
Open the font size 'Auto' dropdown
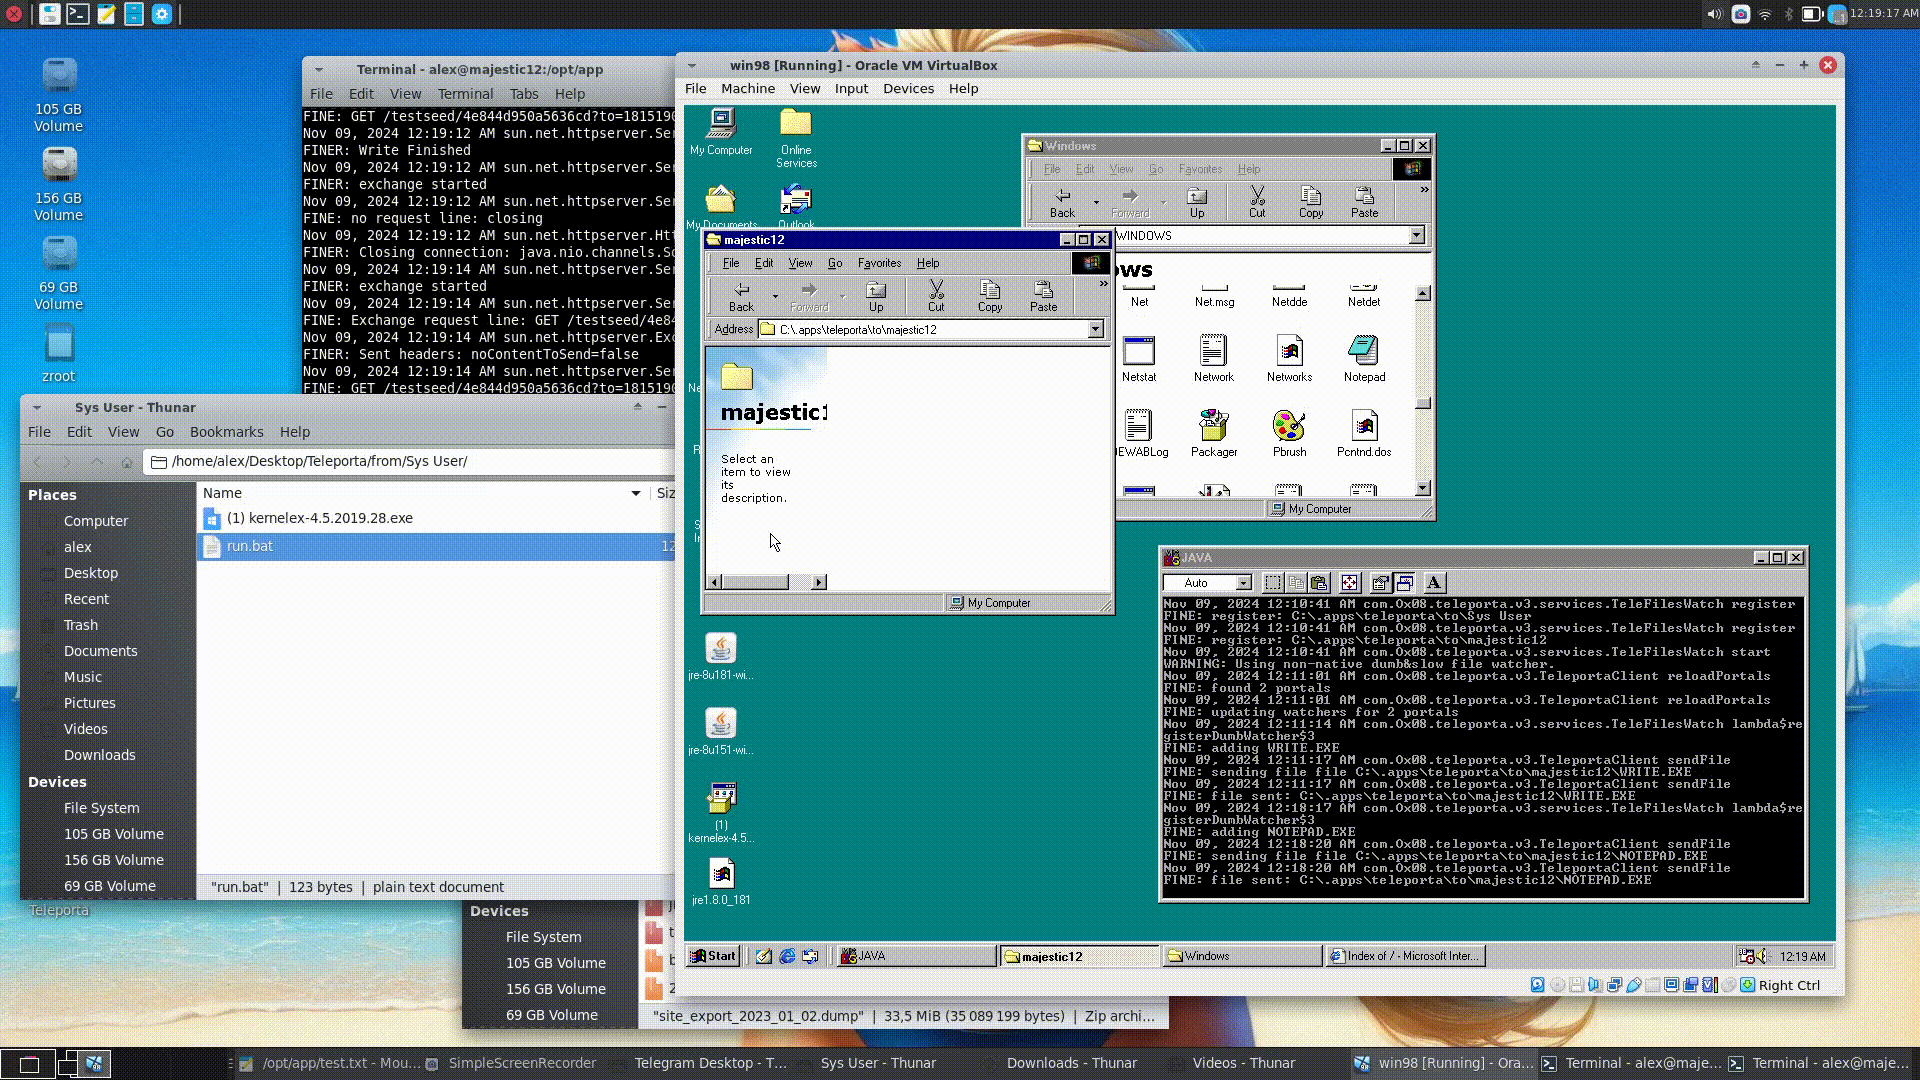pos(1243,583)
